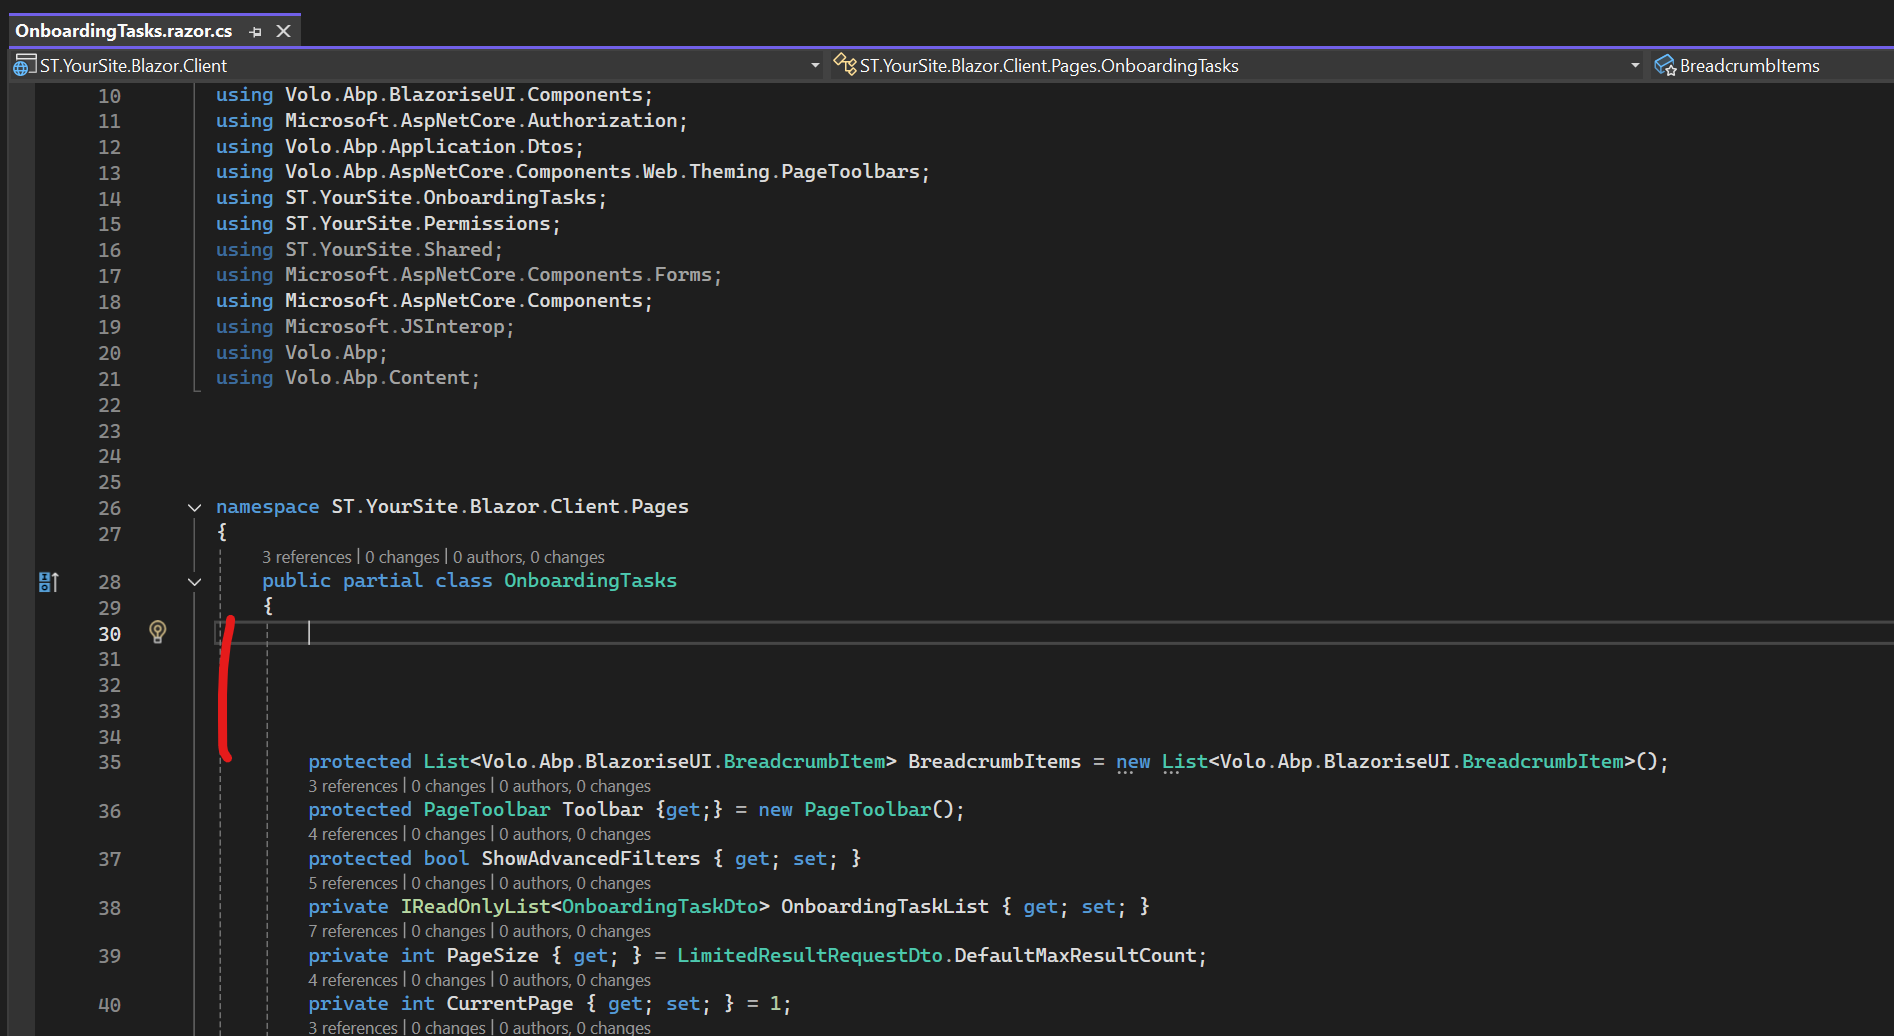
Task: Open "5 references" CodeLens above OnboardingTaskList
Action: 352,883
